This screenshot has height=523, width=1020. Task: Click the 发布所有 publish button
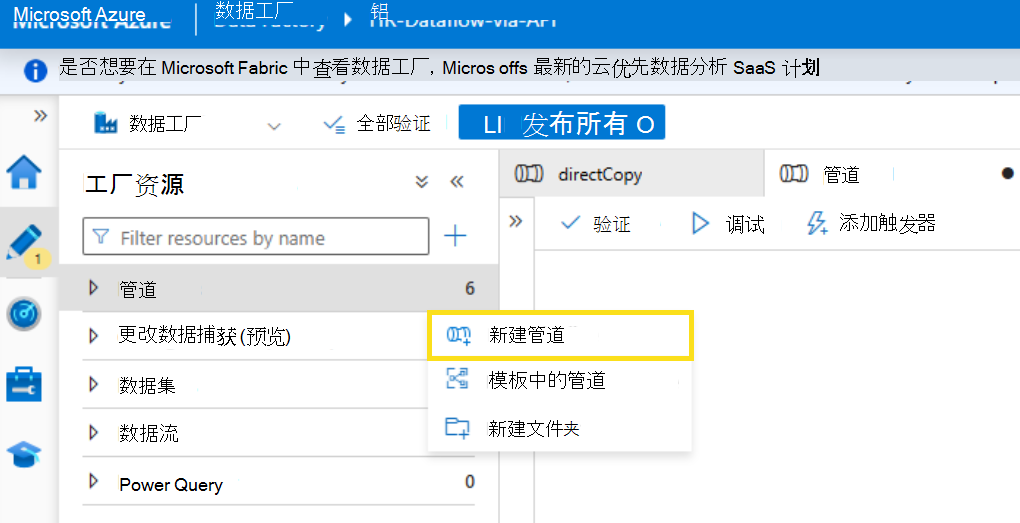tap(562, 122)
